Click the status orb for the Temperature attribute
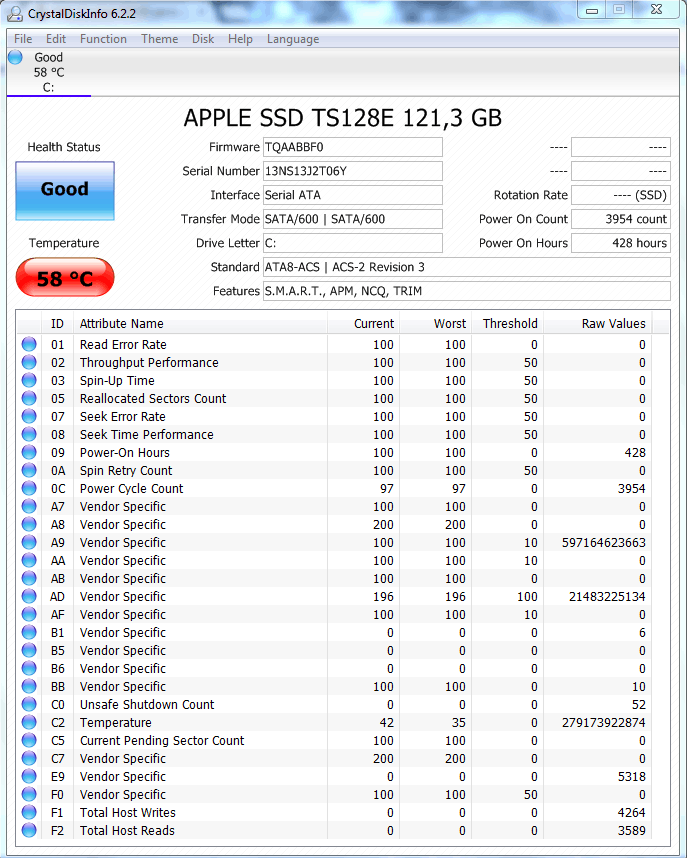The height and width of the screenshot is (858, 687). pyautogui.click(x=29, y=722)
